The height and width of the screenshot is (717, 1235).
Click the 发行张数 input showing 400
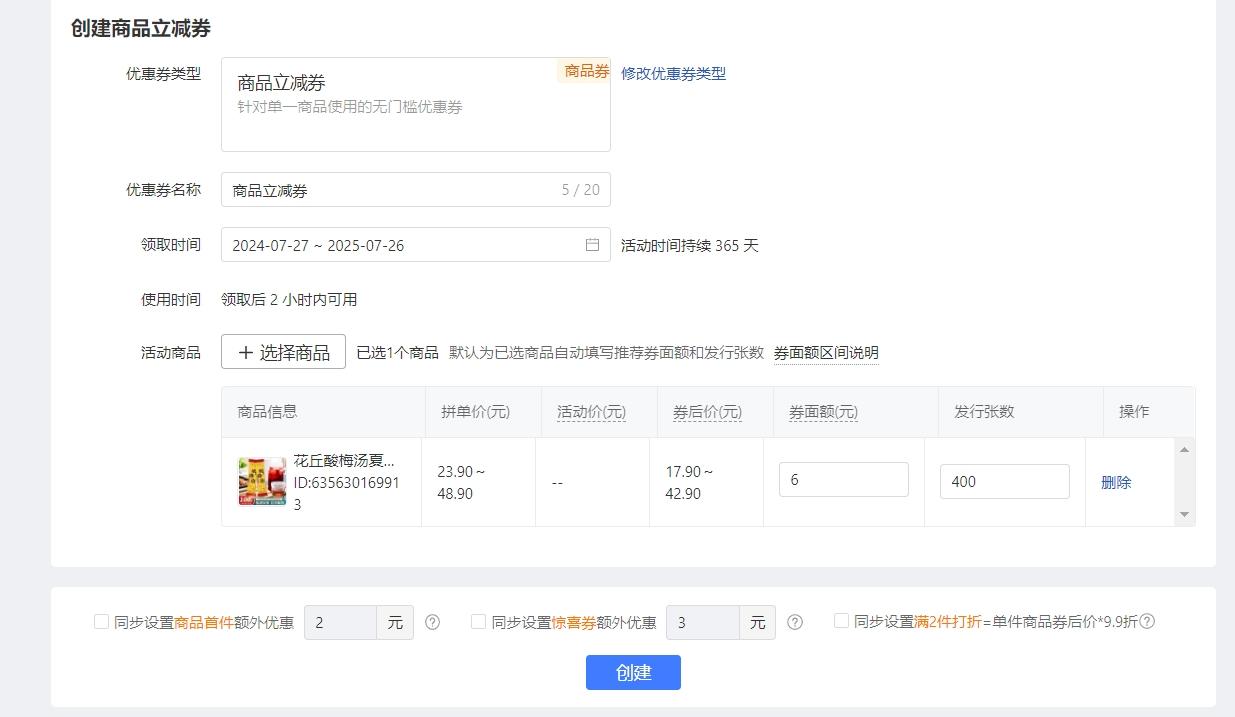click(x=1004, y=481)
